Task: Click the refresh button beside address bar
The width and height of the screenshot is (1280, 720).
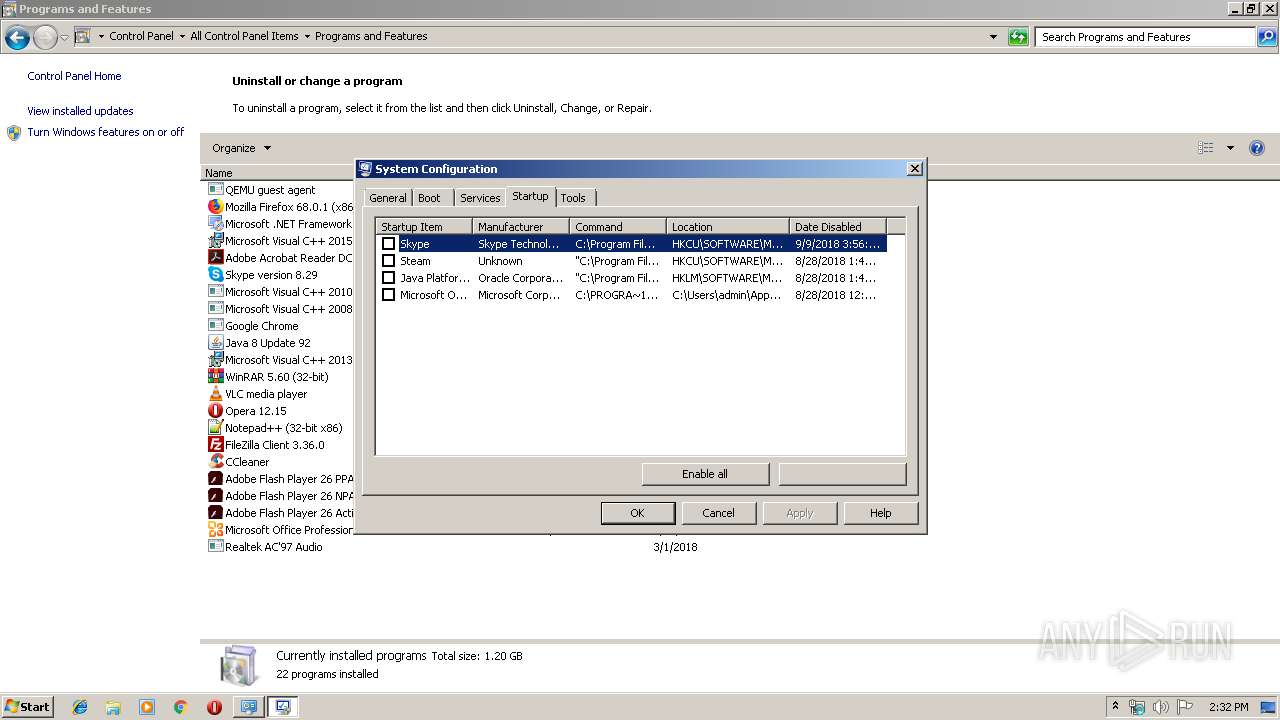Action: [1018, 37]
